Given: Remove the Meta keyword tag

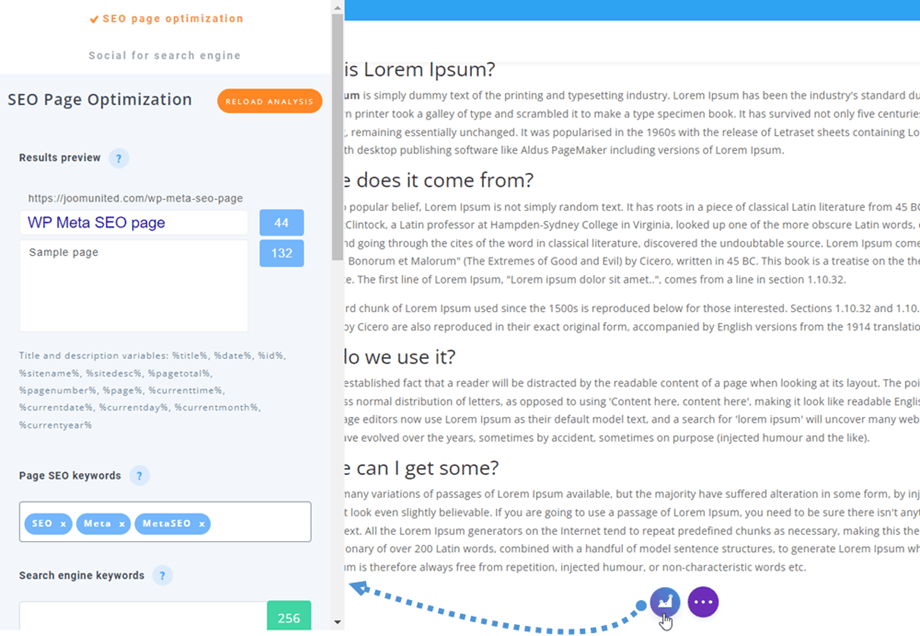Looking at the screenshot, I should (x=122, y=524).
